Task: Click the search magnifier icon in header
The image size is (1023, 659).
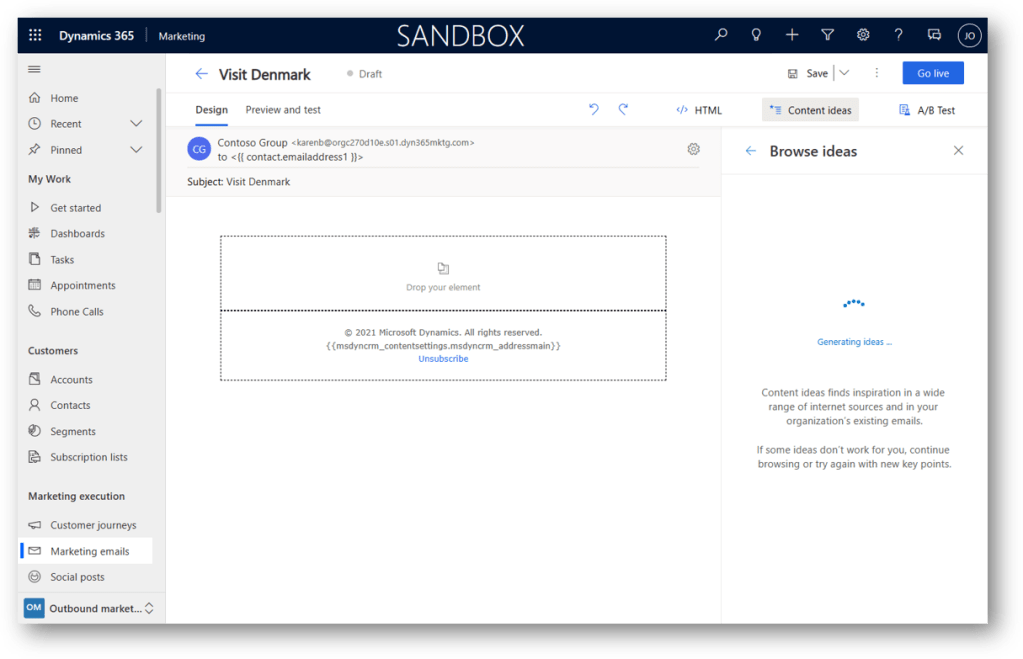Action: point(721,35)
